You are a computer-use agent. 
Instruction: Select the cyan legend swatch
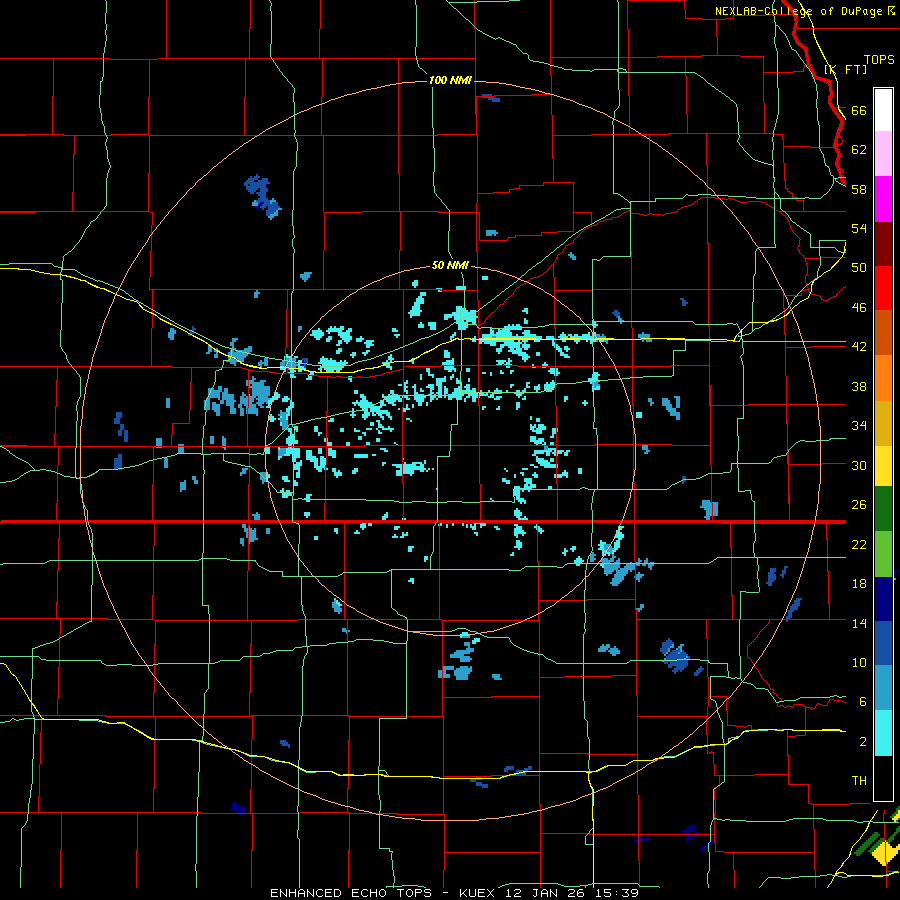[x=883, y=733]
